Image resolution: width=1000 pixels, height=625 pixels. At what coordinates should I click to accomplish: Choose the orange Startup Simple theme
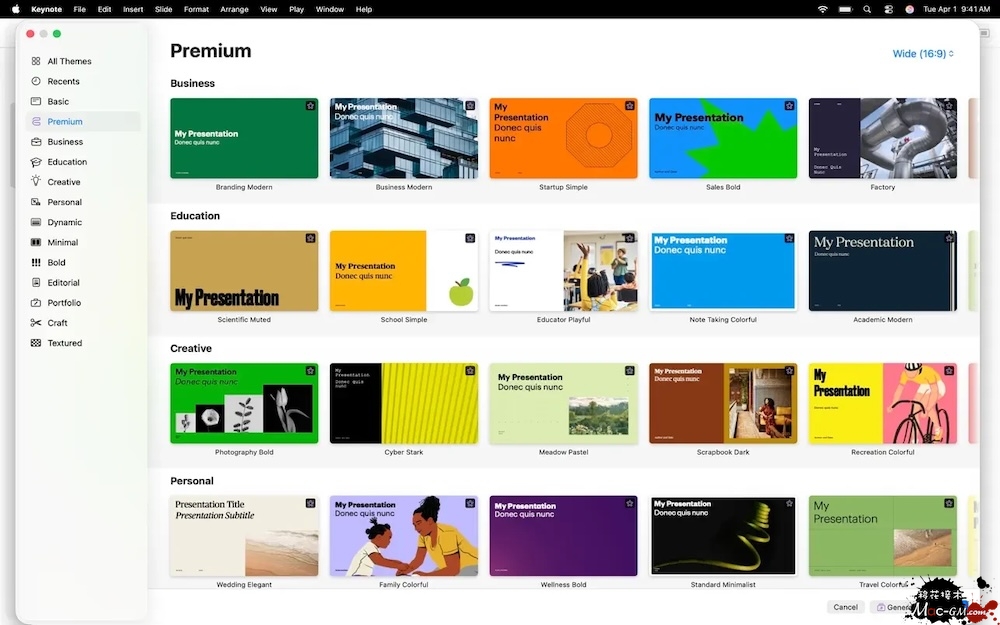[563, 138]
